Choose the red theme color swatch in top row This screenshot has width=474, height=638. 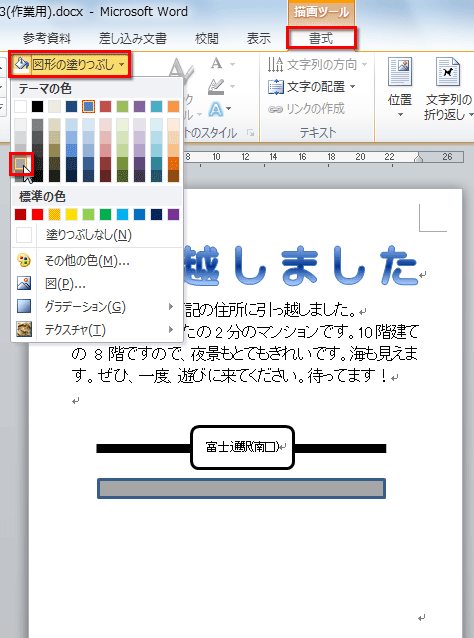(x=105, y=107)
